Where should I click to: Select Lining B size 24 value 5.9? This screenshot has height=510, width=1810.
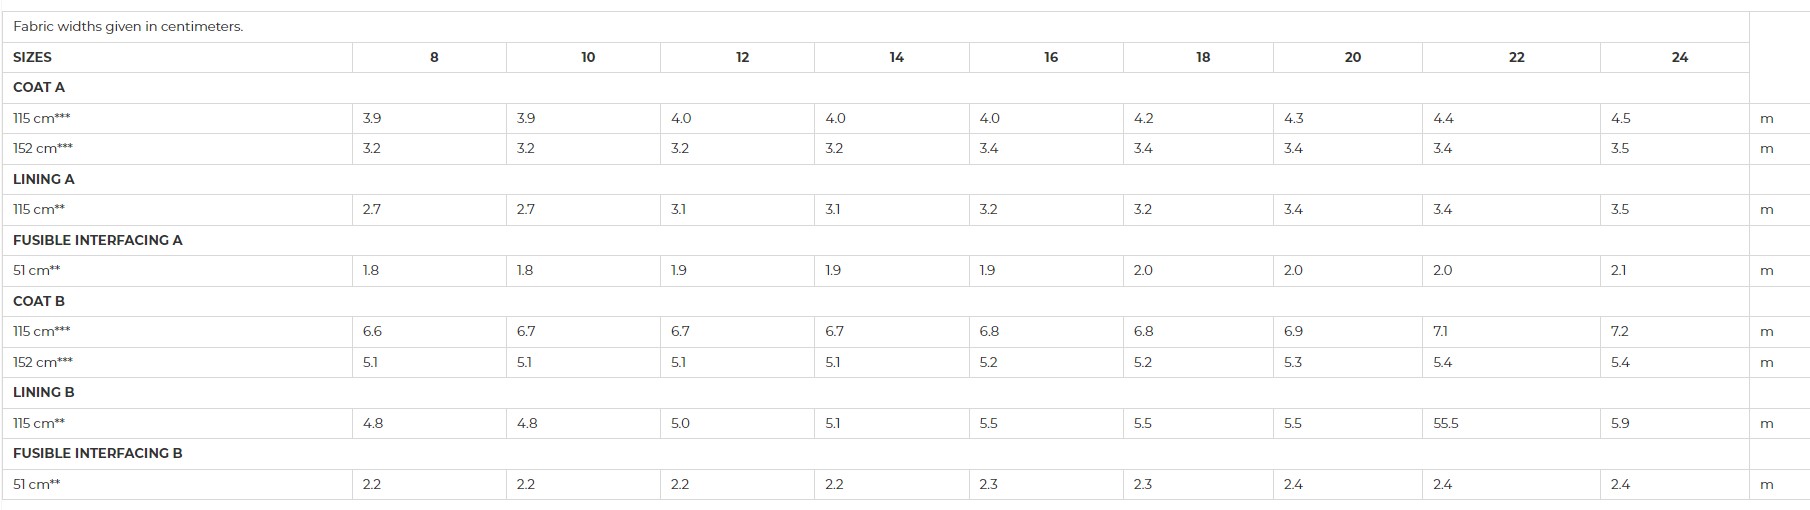tap(1621, 423)
